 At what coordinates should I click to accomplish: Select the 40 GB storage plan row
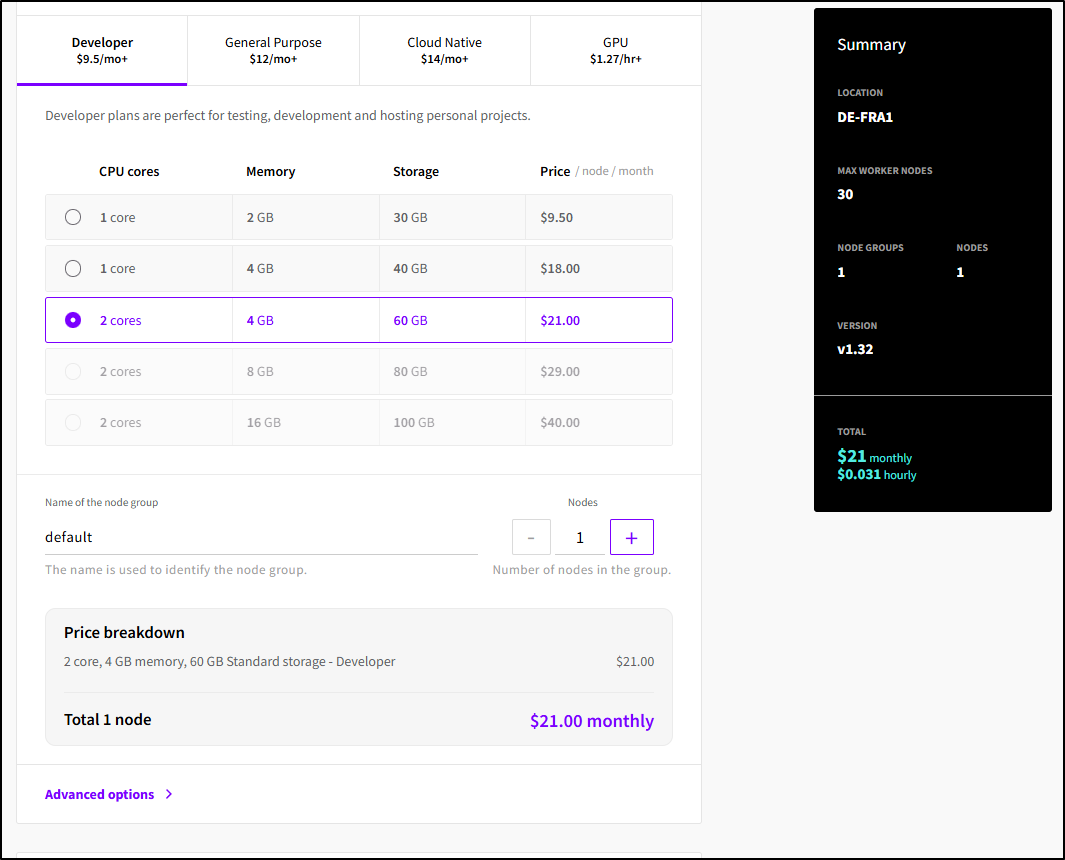coord(410,268)
